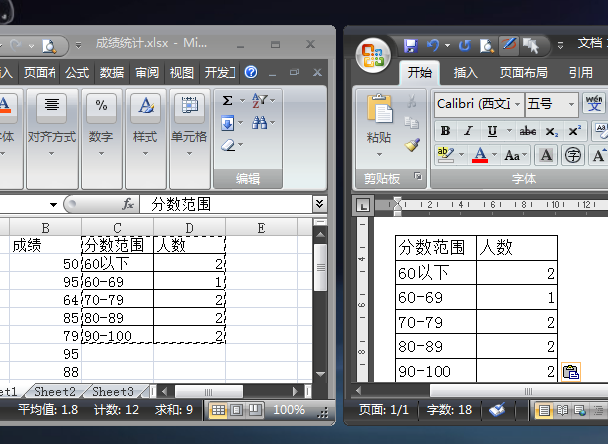Click the Office button in Word

(x=373, y=55)
